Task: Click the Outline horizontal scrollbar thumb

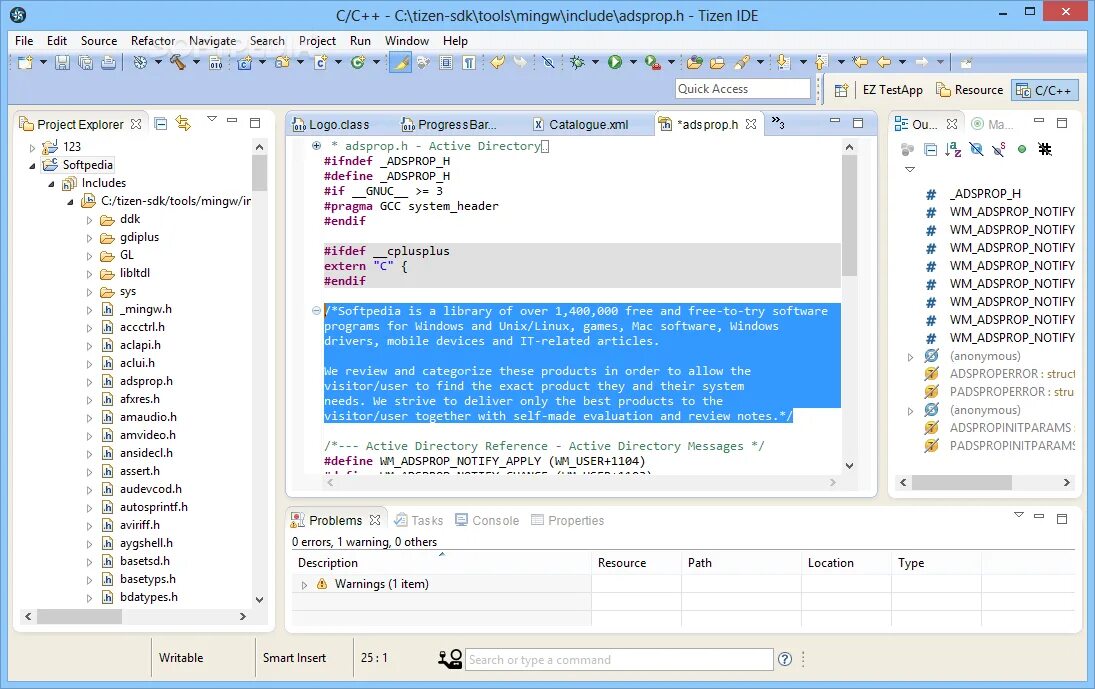Action: pos(962,482)
